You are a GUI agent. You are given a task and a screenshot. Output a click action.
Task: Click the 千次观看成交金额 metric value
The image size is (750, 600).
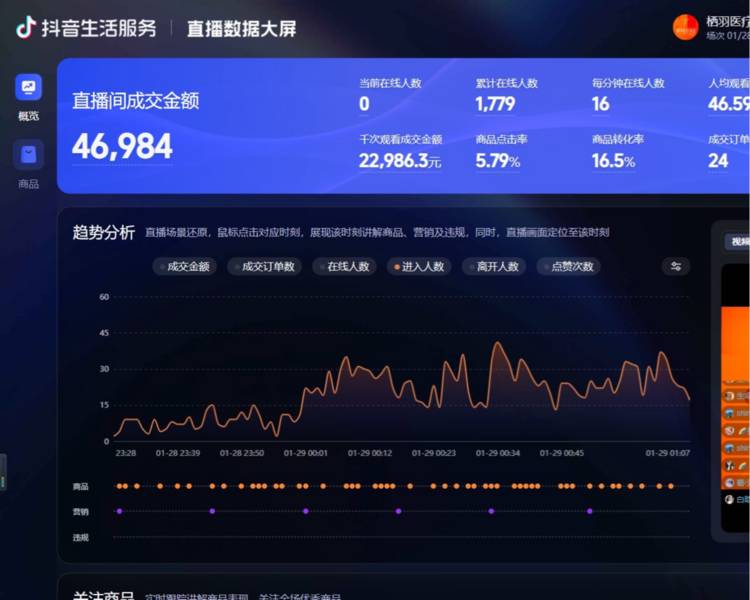[399, 160]
